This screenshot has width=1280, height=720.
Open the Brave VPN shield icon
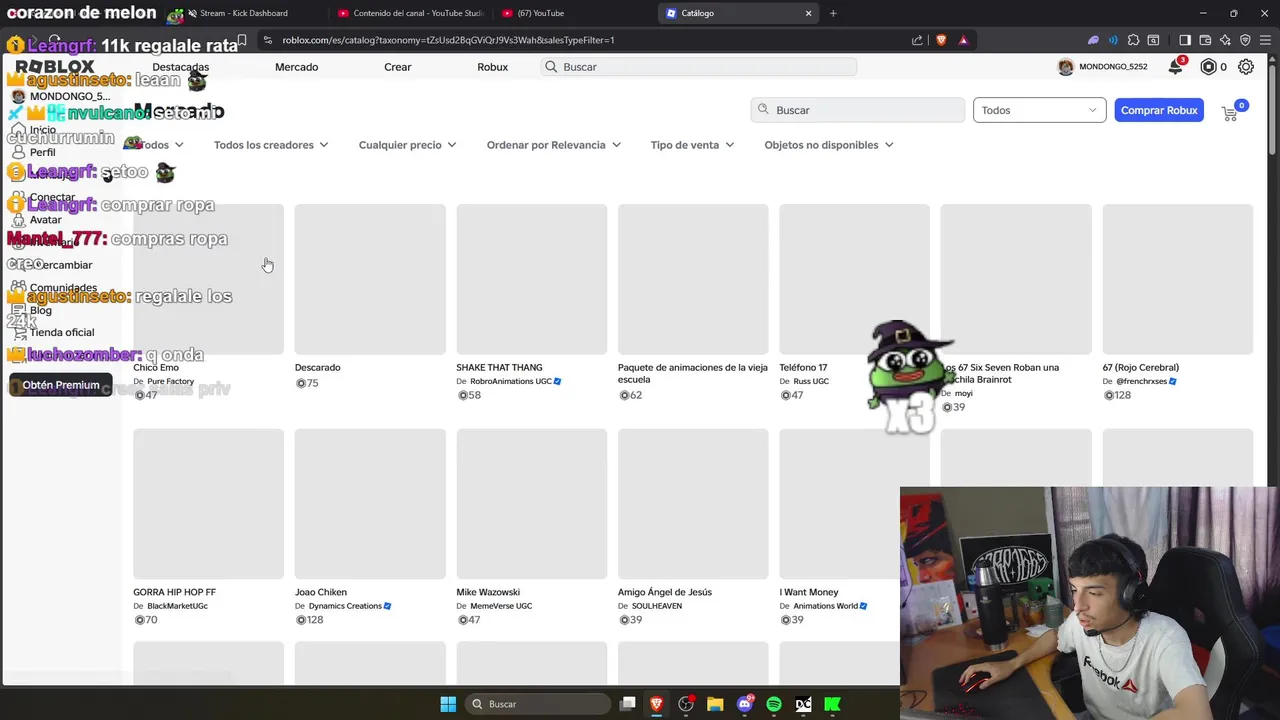click(x=1245, y=40)
